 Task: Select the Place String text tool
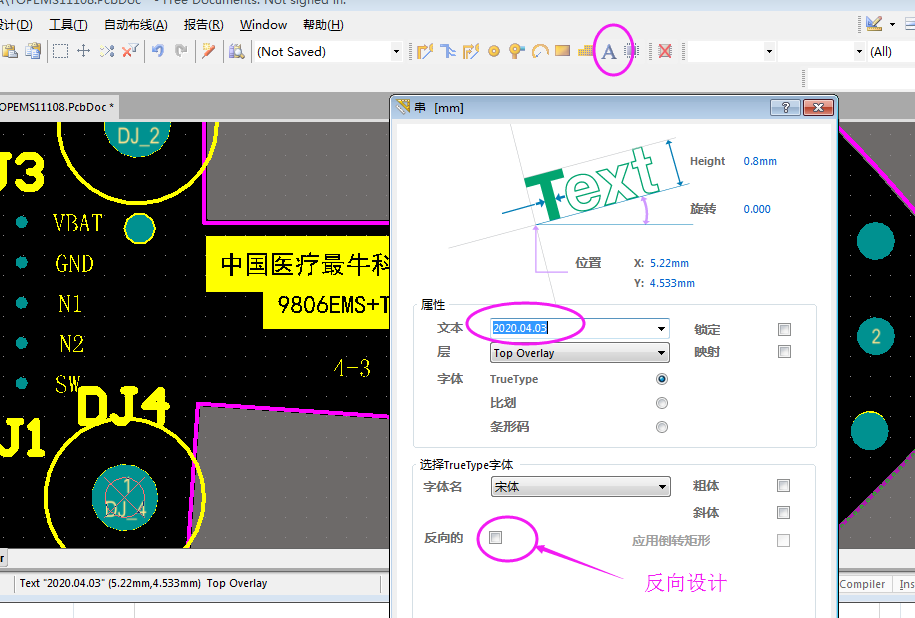point(608,52)
